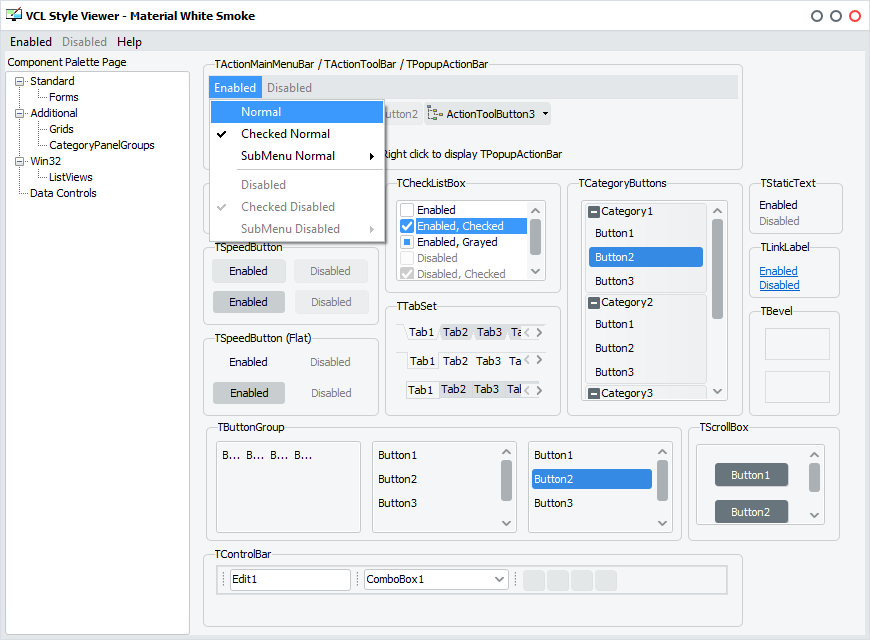870x640 pixels.
Task: Click the app icon in title bar
Action: (x=14, y=15)
